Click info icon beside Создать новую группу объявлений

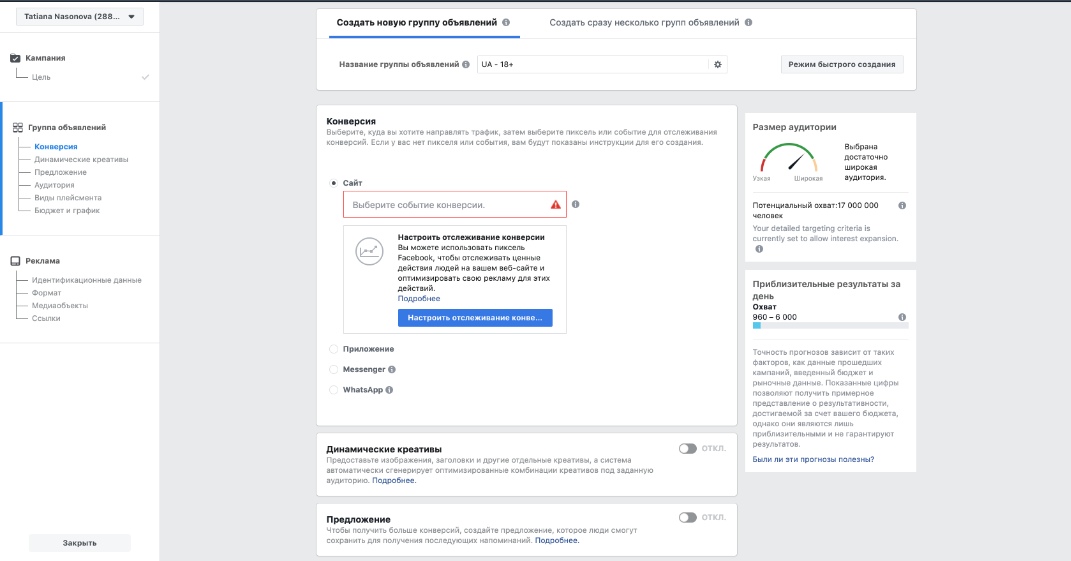506,23
